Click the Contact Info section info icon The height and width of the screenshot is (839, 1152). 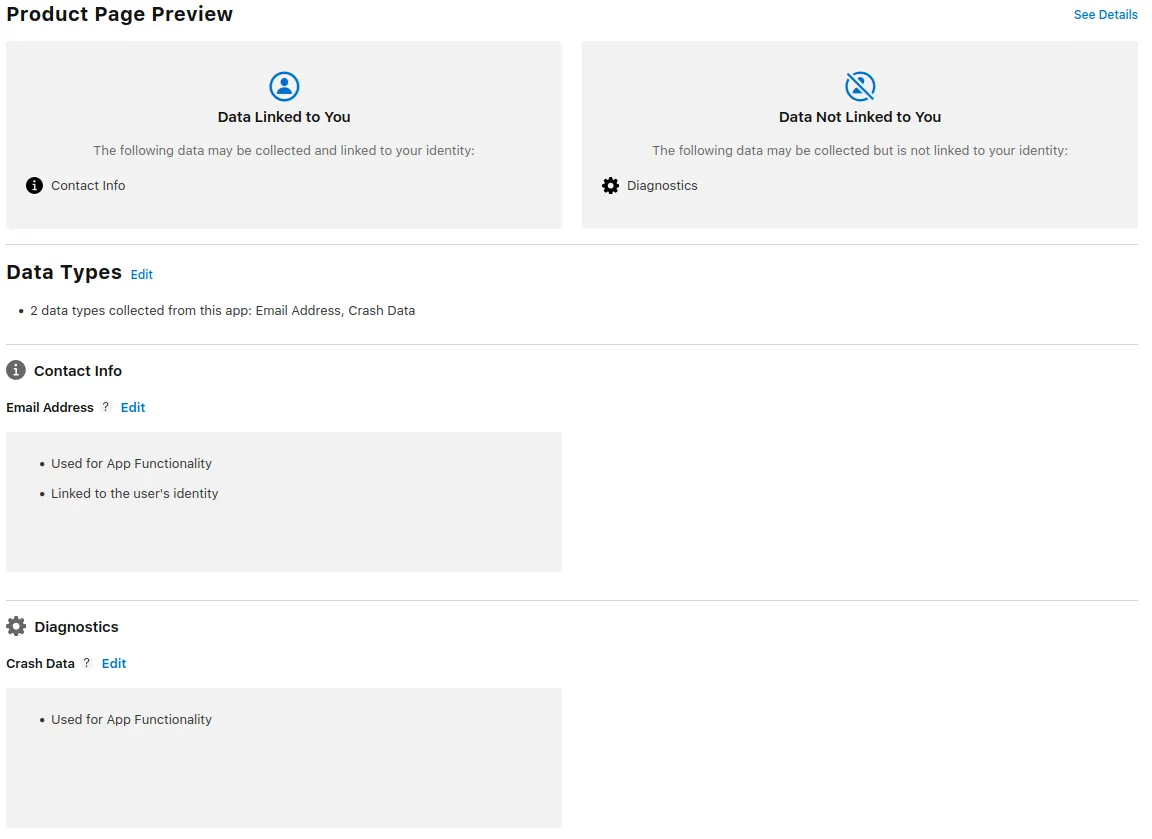(x=15, y=370)
